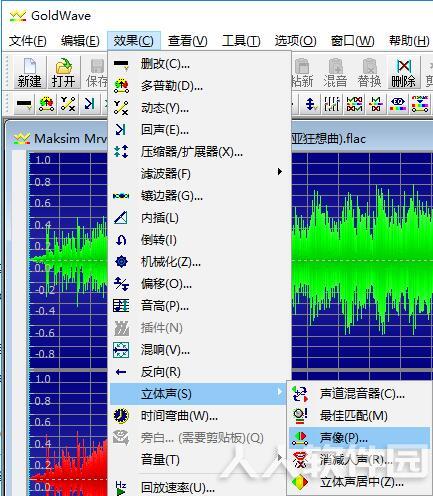Click the up-down arrows icon in effects toolbar
Image resolution: width=433 pixels, height=496 pixels.
tap(311, 104)
